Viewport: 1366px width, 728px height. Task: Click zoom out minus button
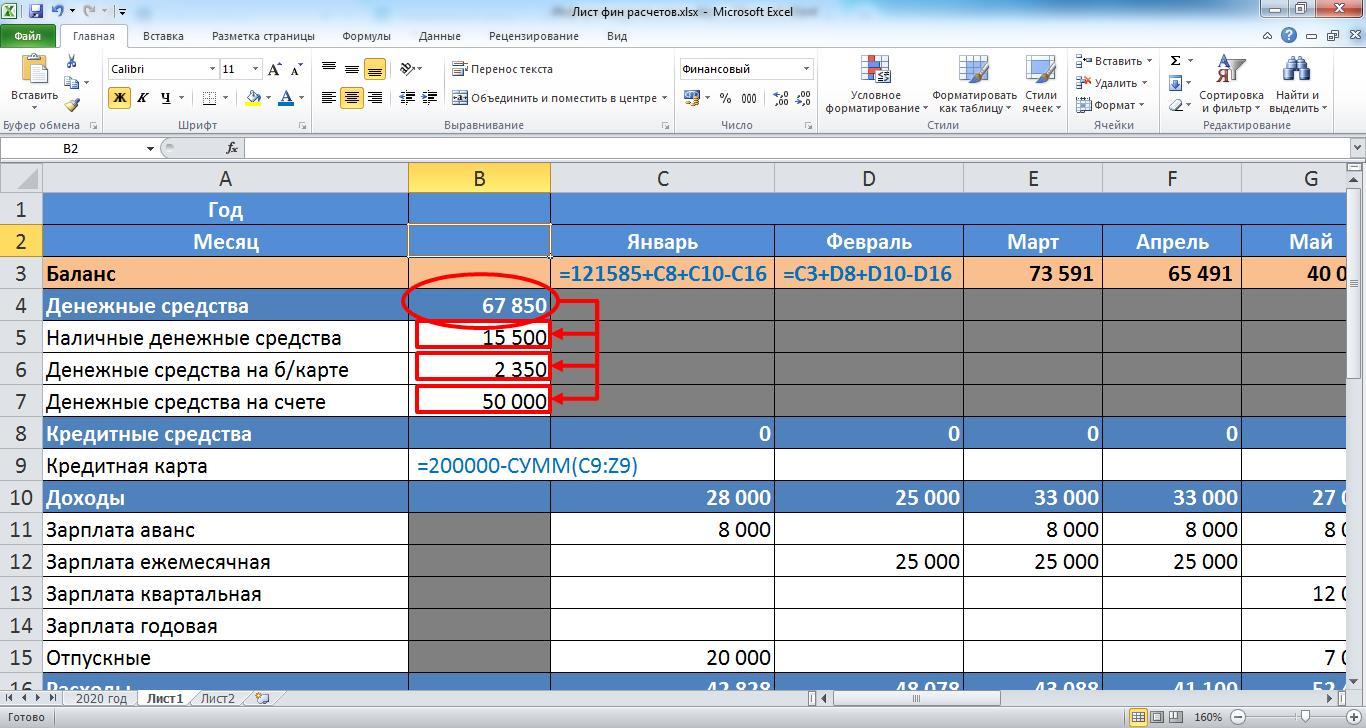[x=1238, y=717]
